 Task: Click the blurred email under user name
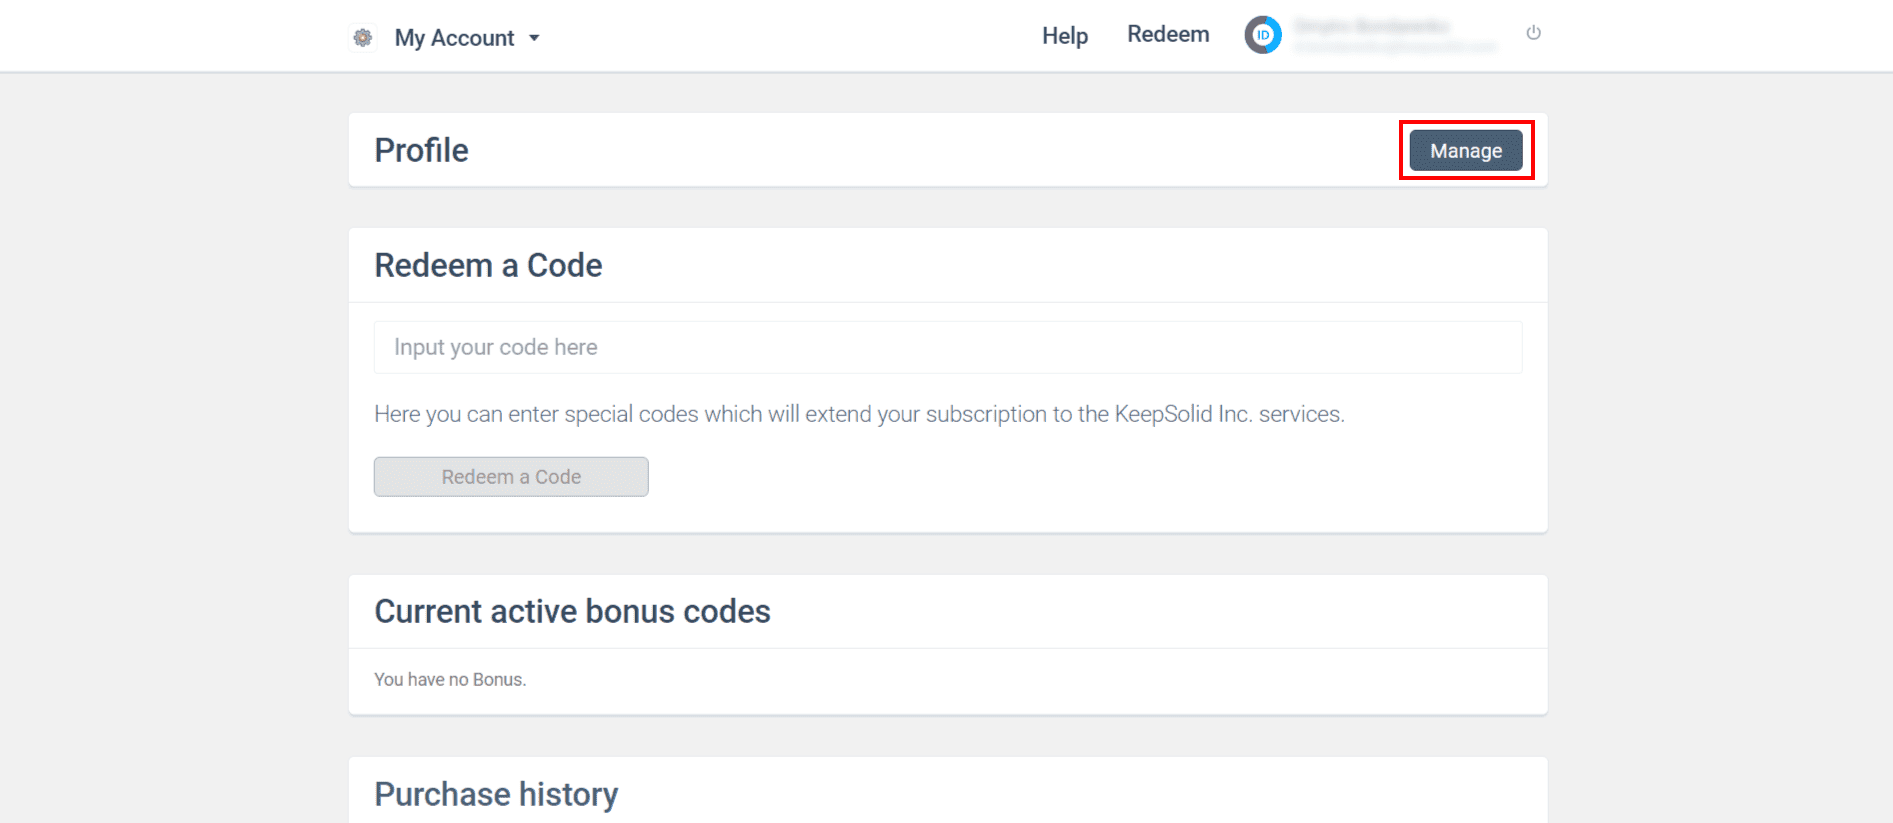1395,46
